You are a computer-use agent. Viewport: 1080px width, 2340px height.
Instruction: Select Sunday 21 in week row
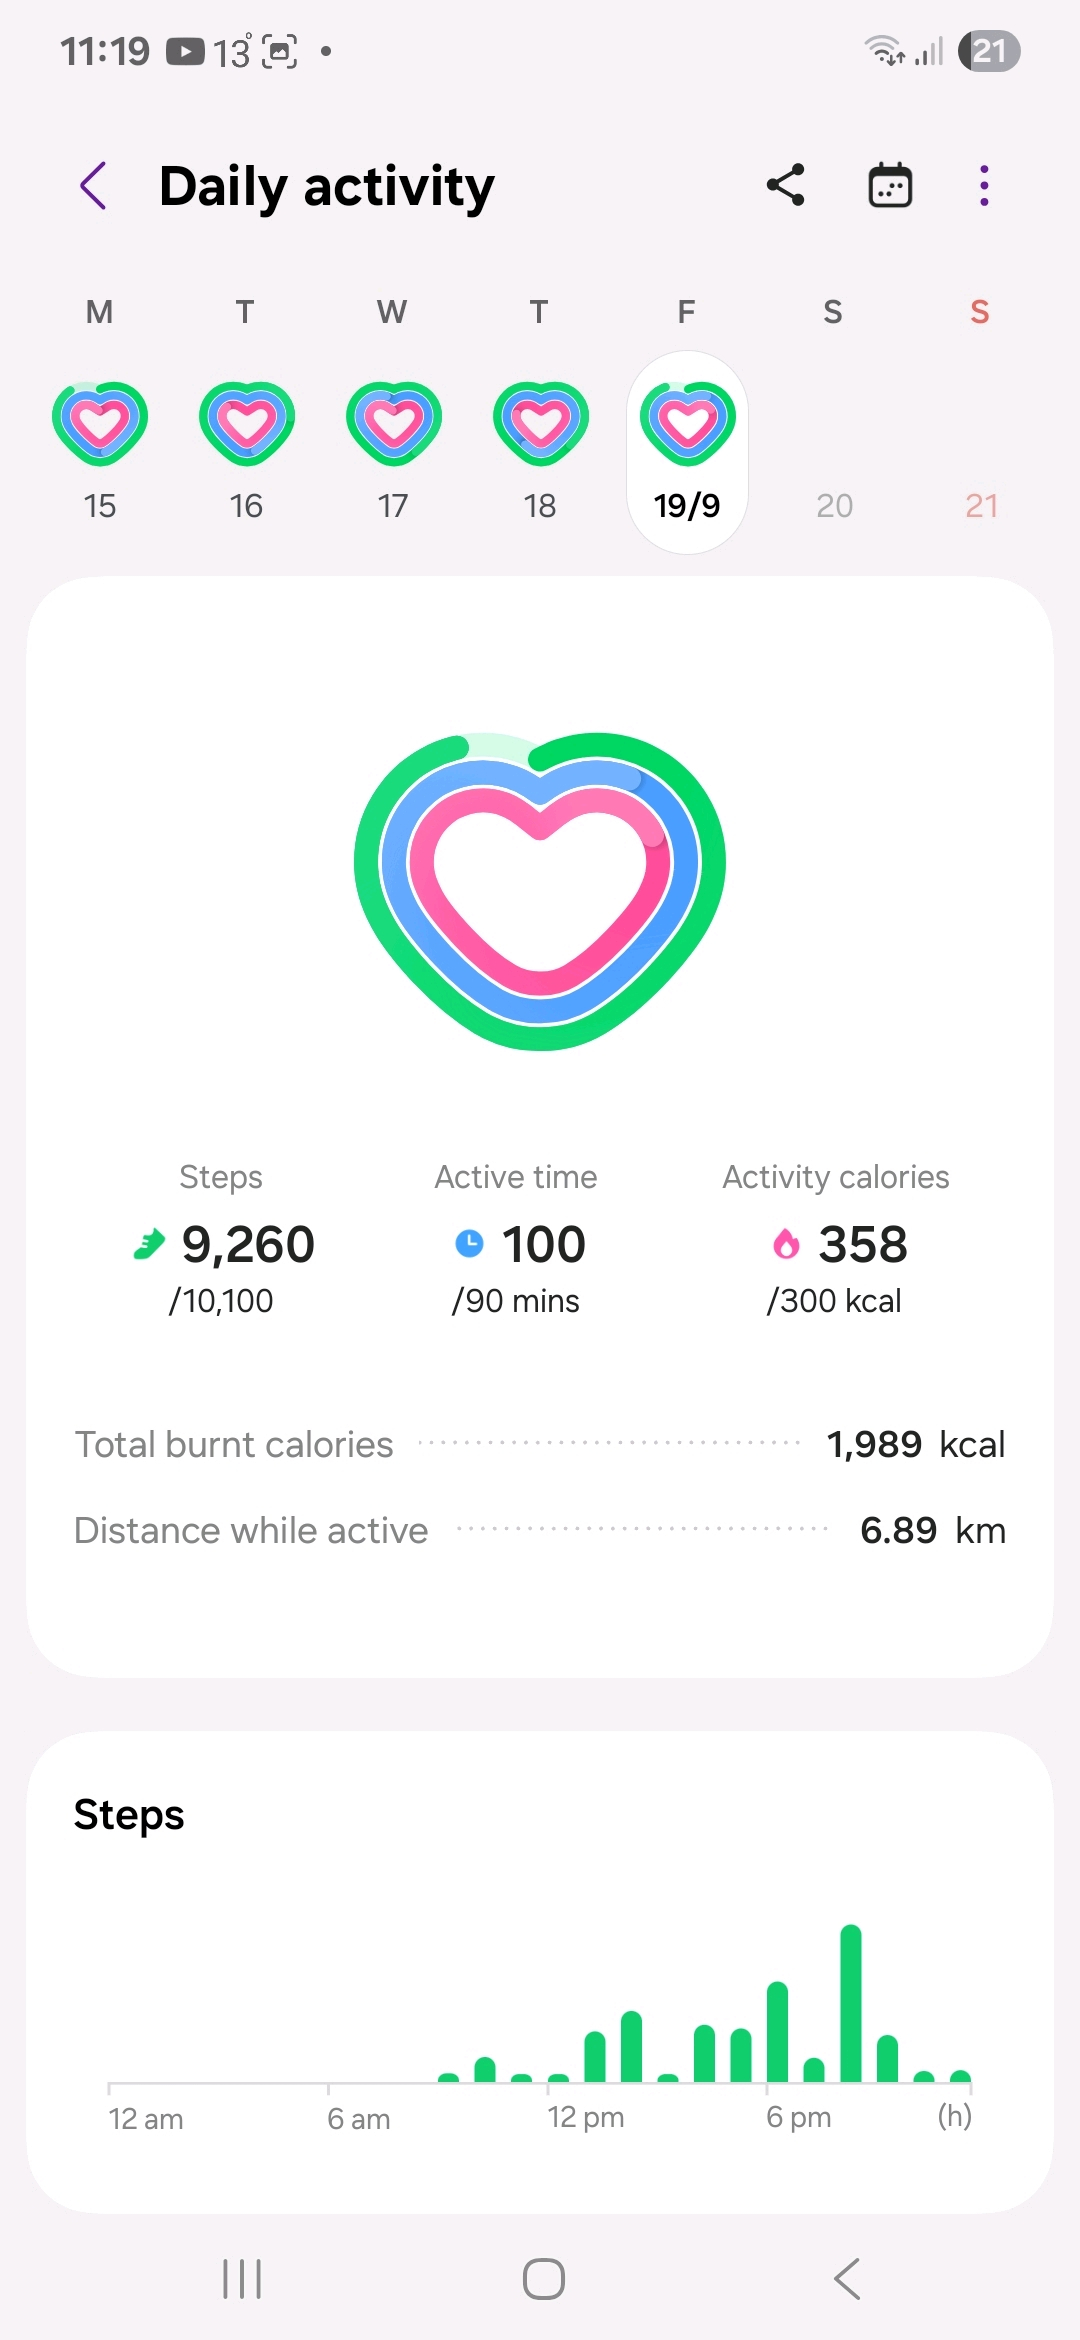[981, 505]
